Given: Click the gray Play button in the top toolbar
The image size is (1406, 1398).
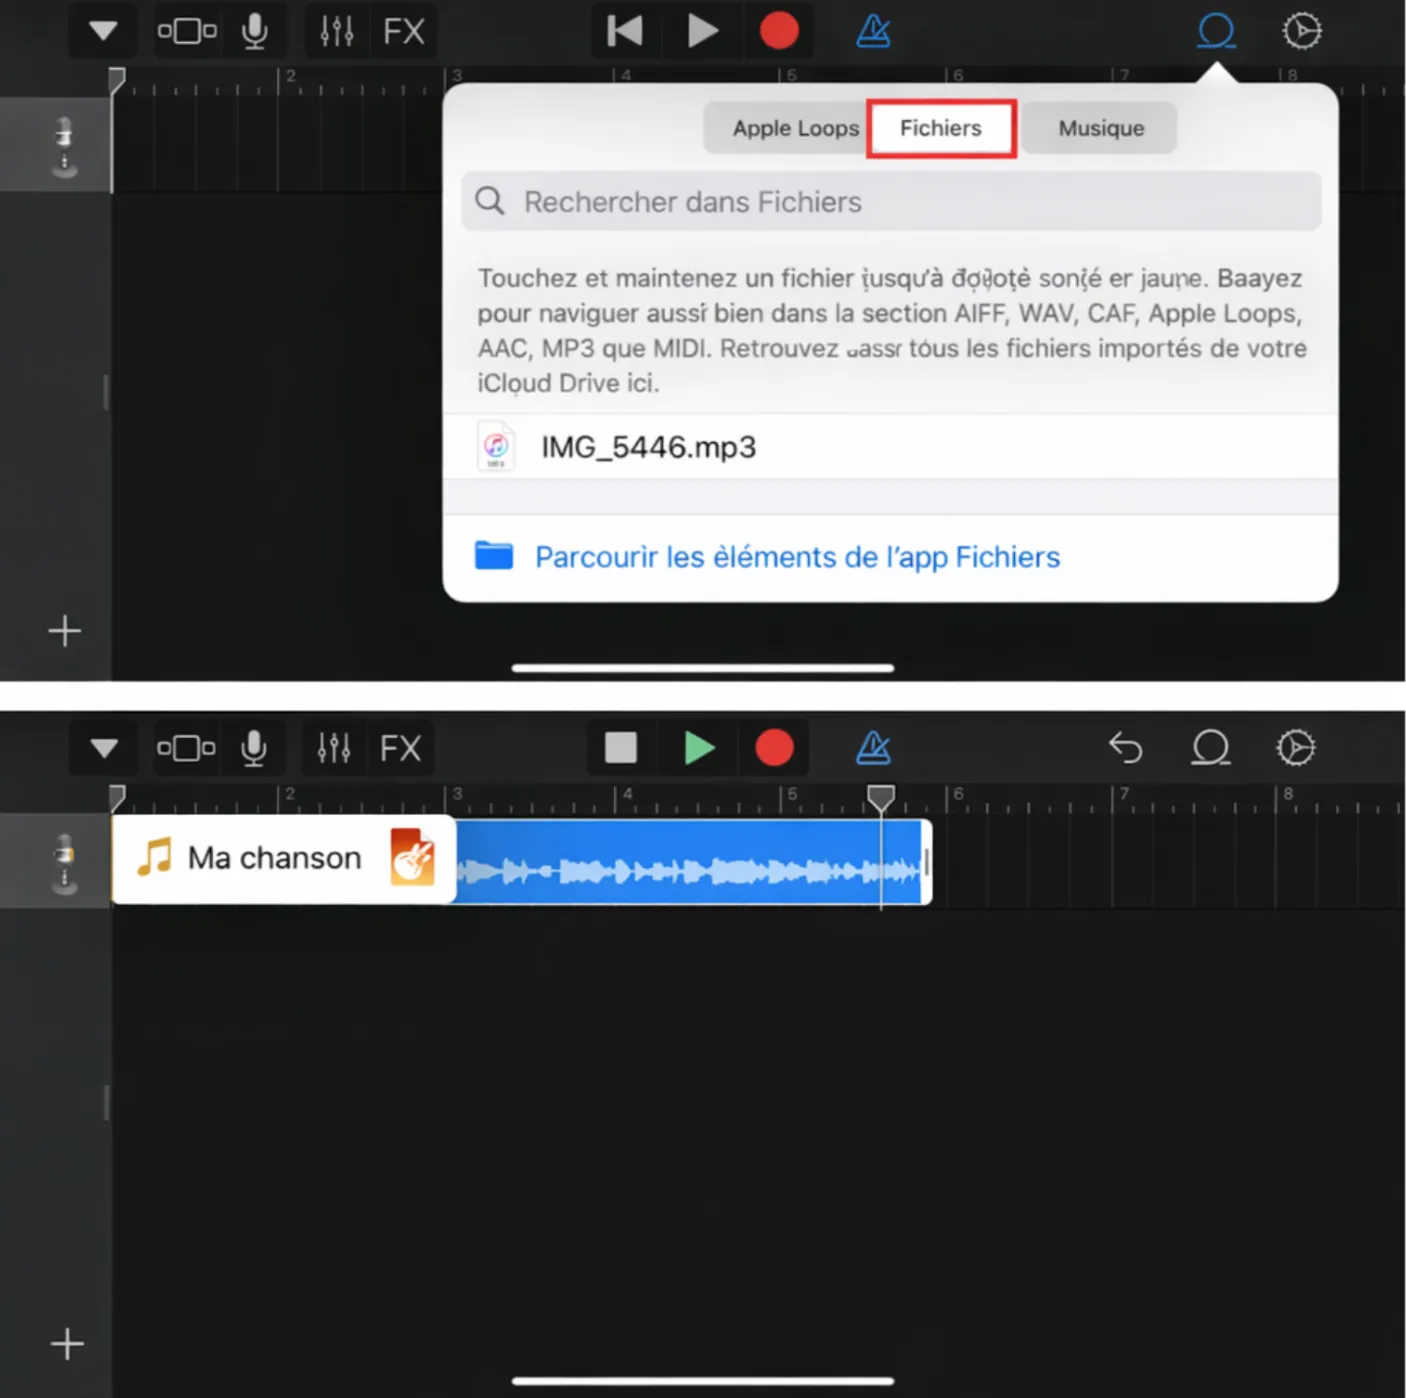Looking at the screenshot, I should [703, 31].
